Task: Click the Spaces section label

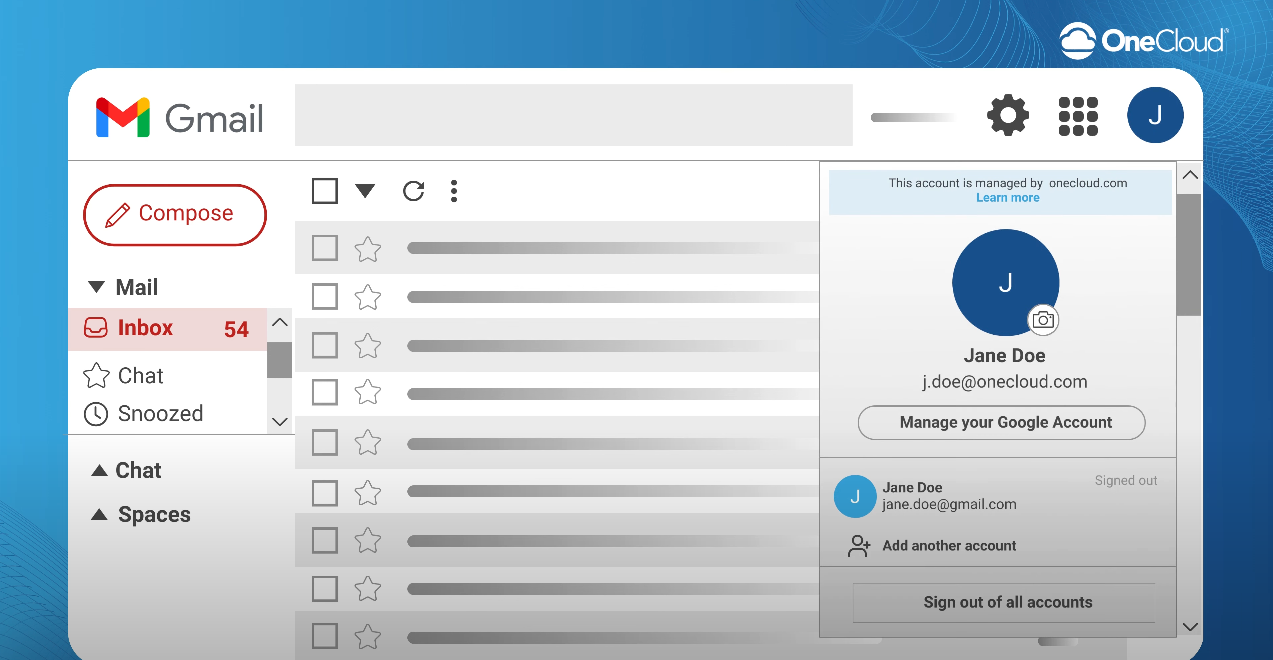Action: (x=154, y=515)
